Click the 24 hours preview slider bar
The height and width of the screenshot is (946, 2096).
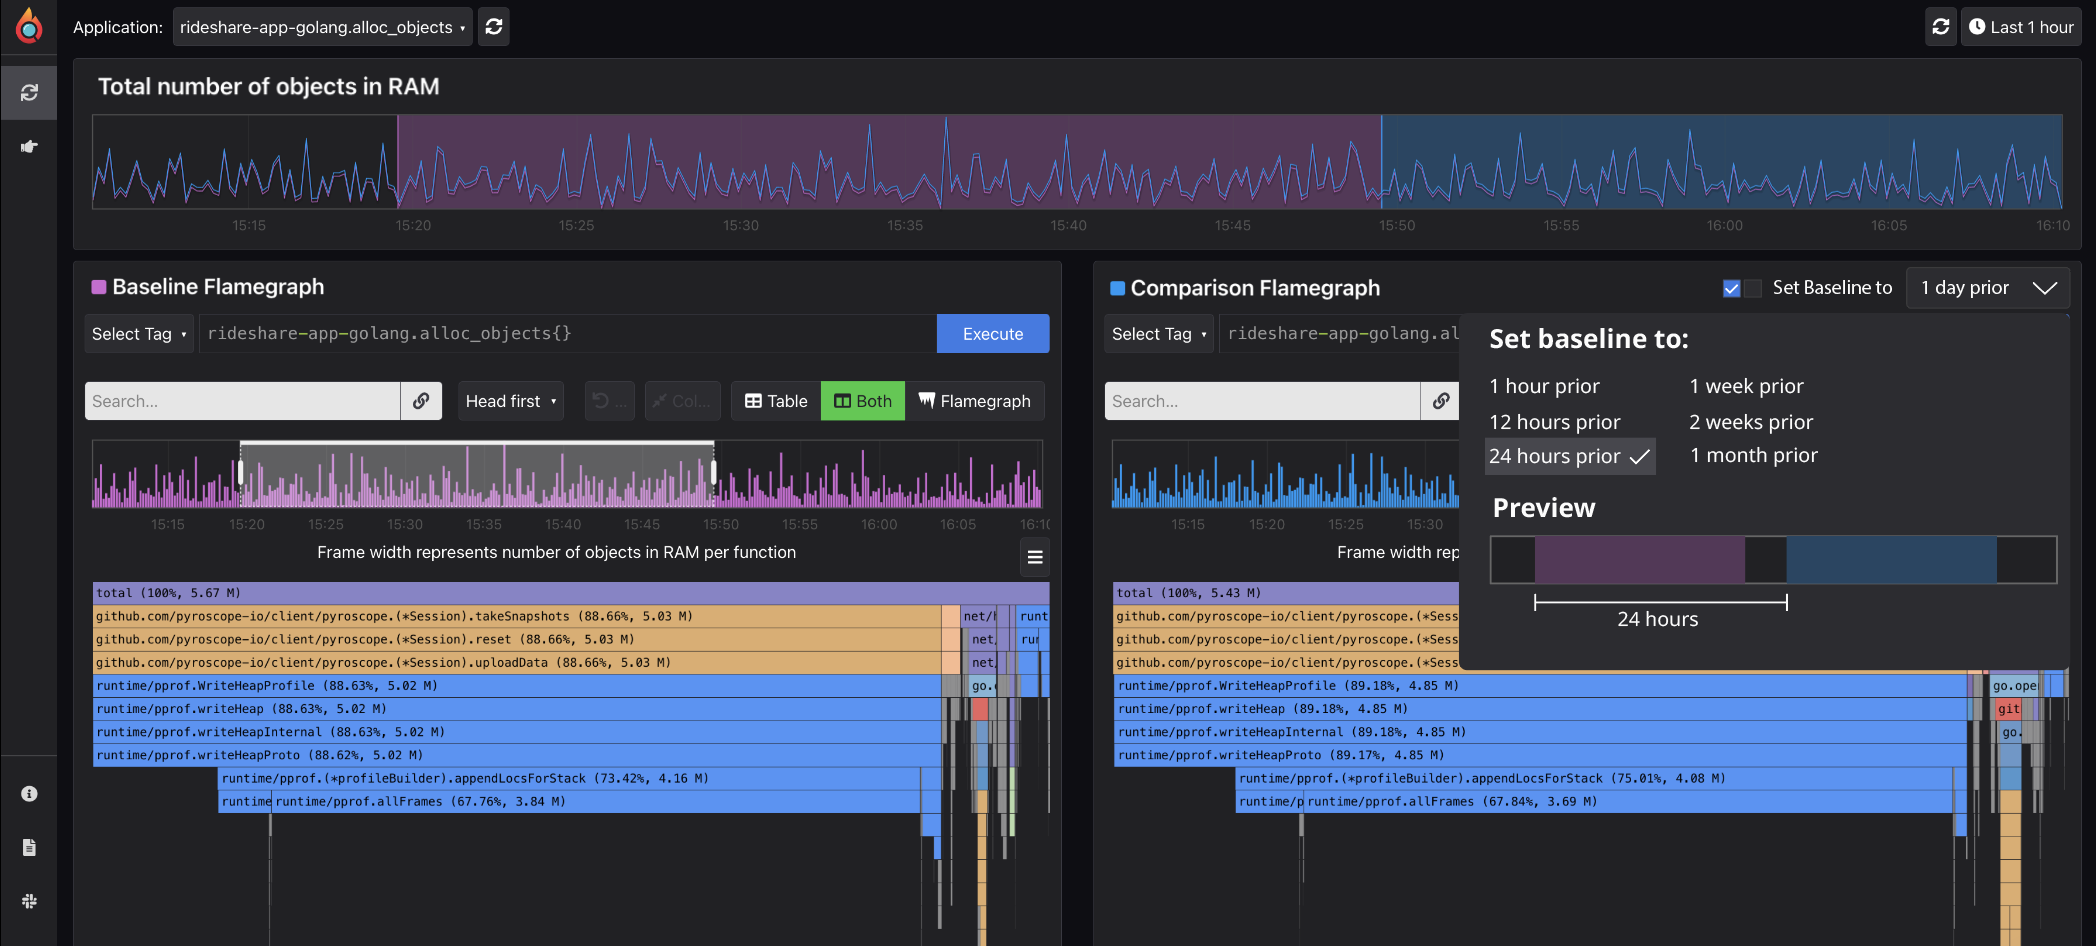click(1660, 602)
